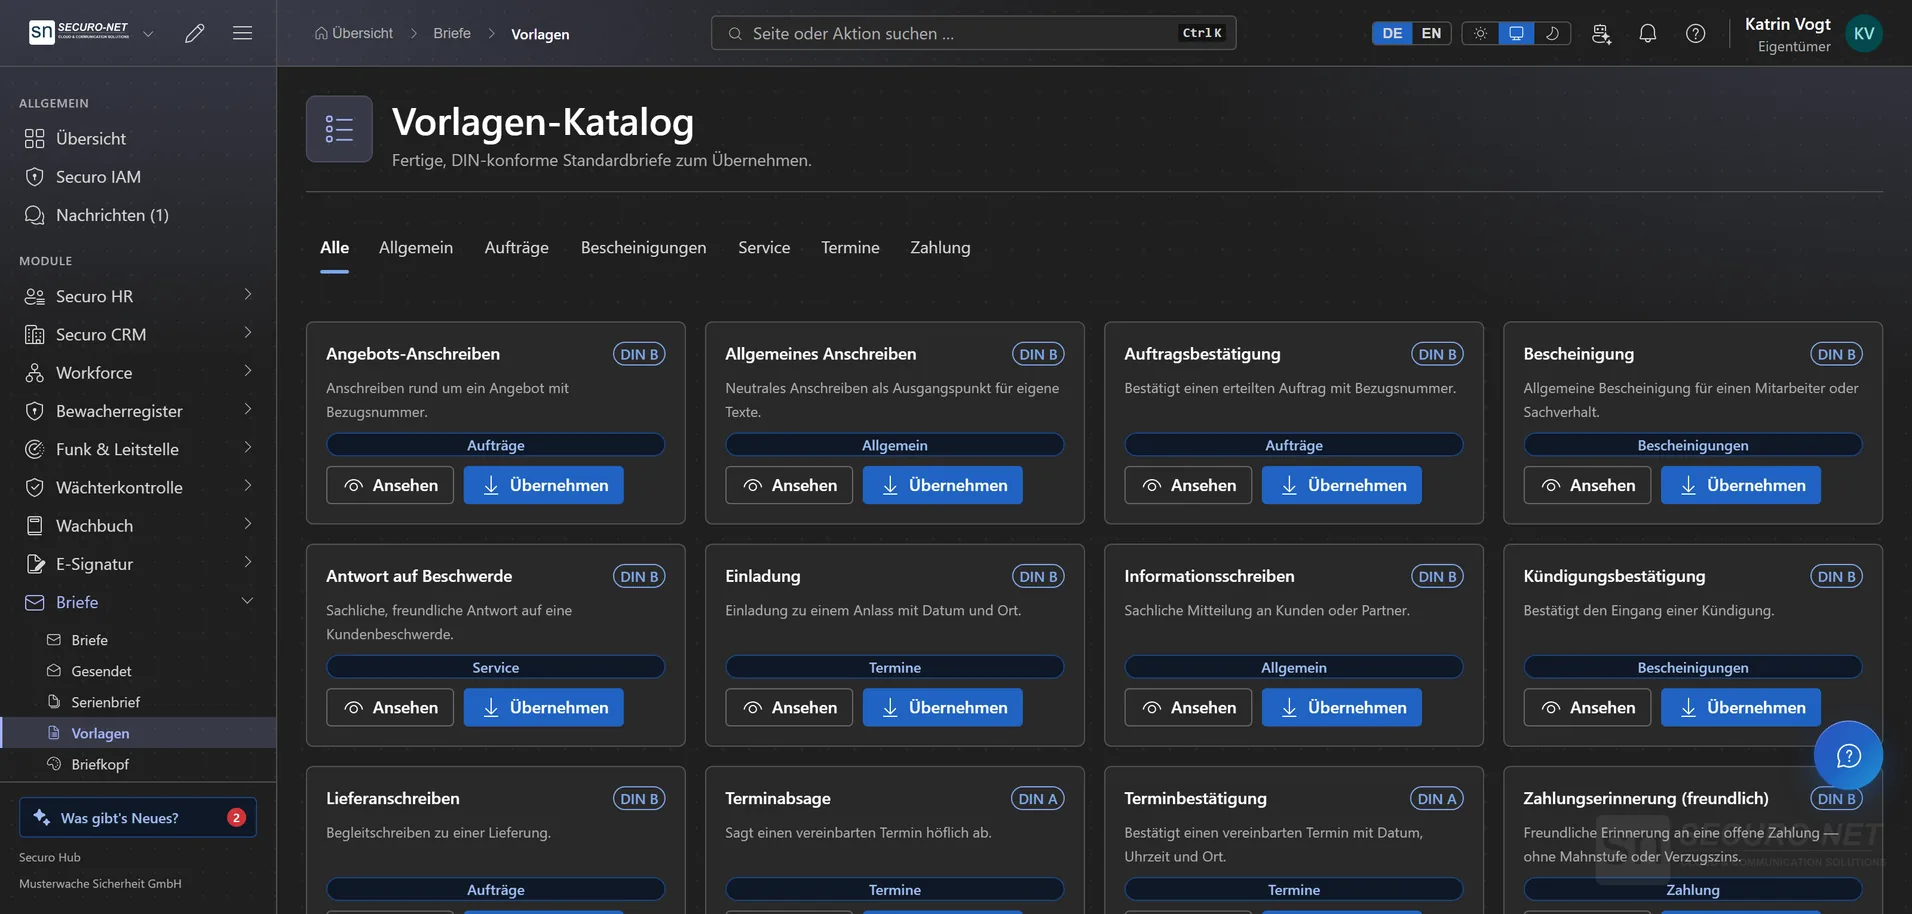
Task: Click the help question mark icon in top bar
Action: (x=1696, y=33)
